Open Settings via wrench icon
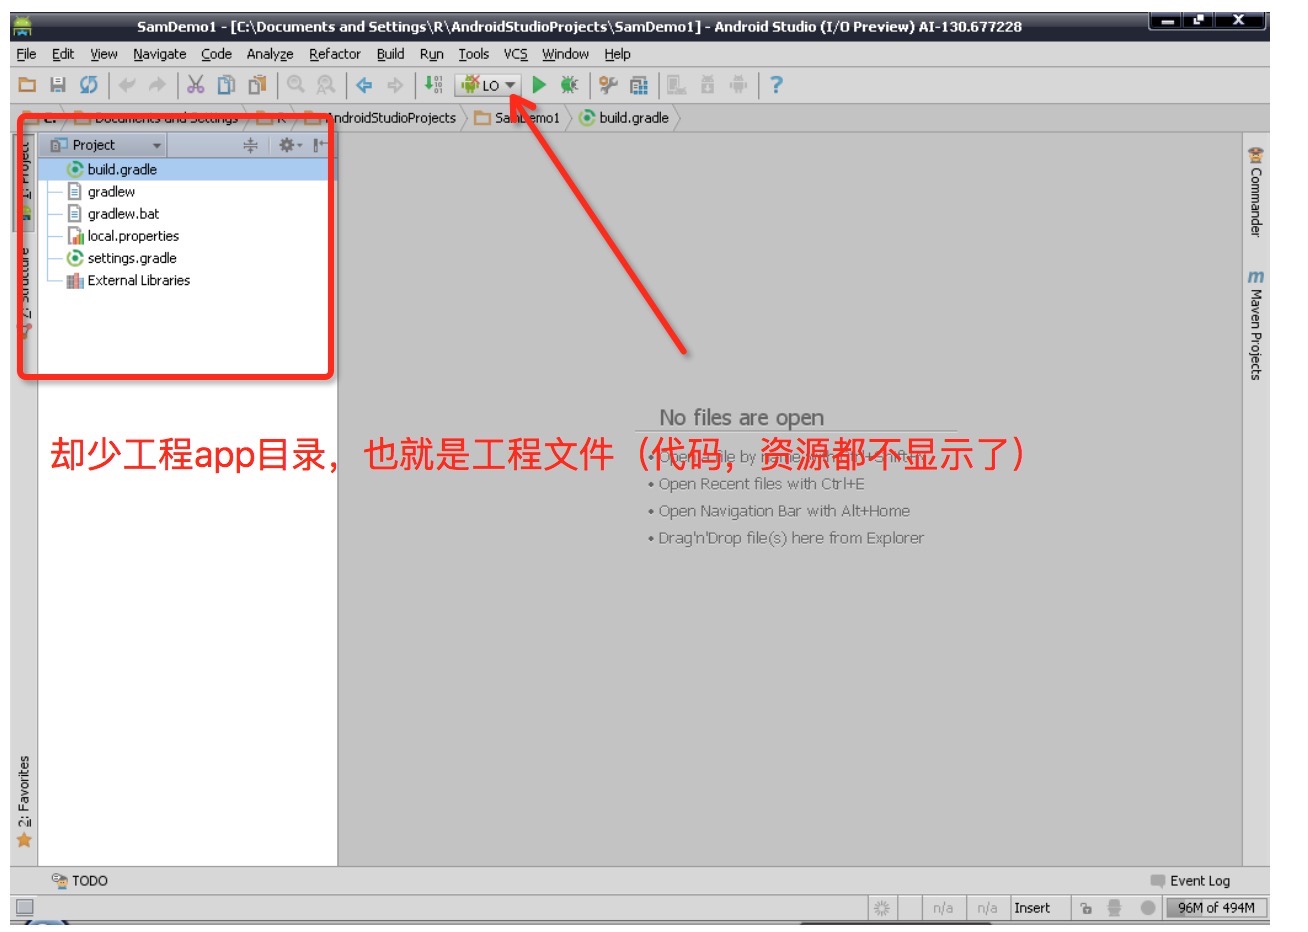1308x932 pixels. 608,85
